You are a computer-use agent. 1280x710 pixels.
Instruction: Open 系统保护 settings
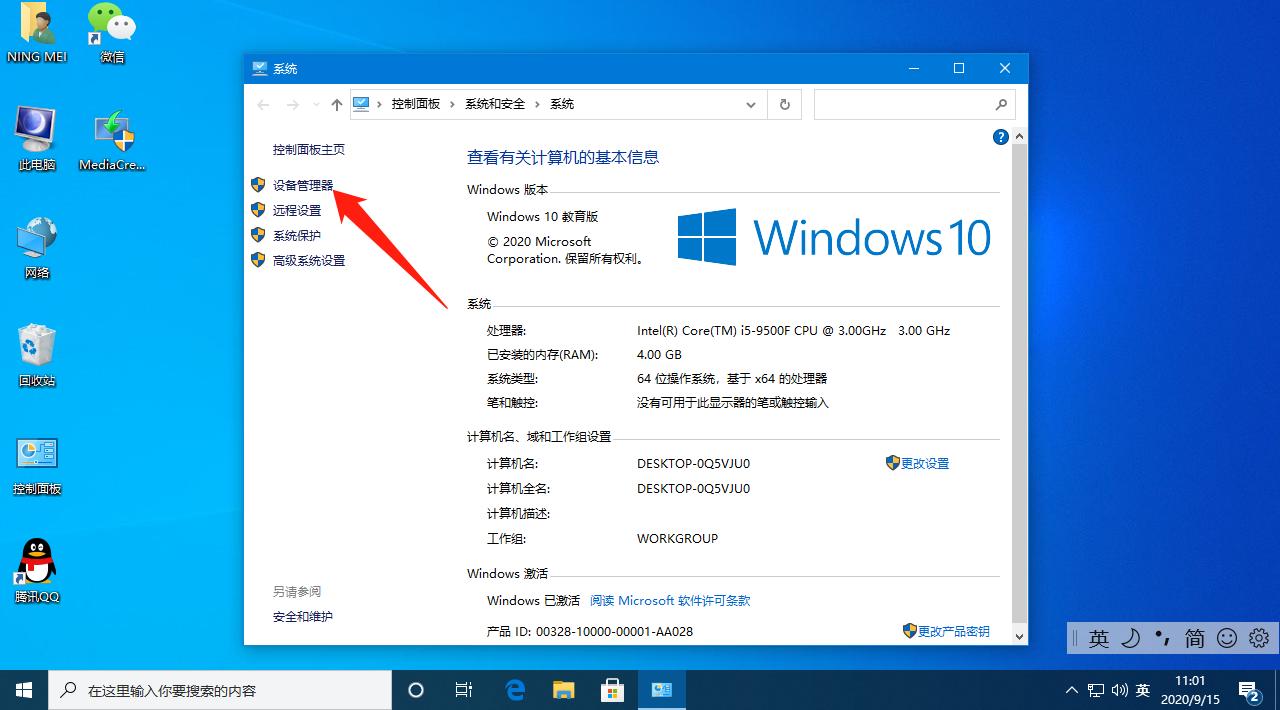tap(295, 235)
